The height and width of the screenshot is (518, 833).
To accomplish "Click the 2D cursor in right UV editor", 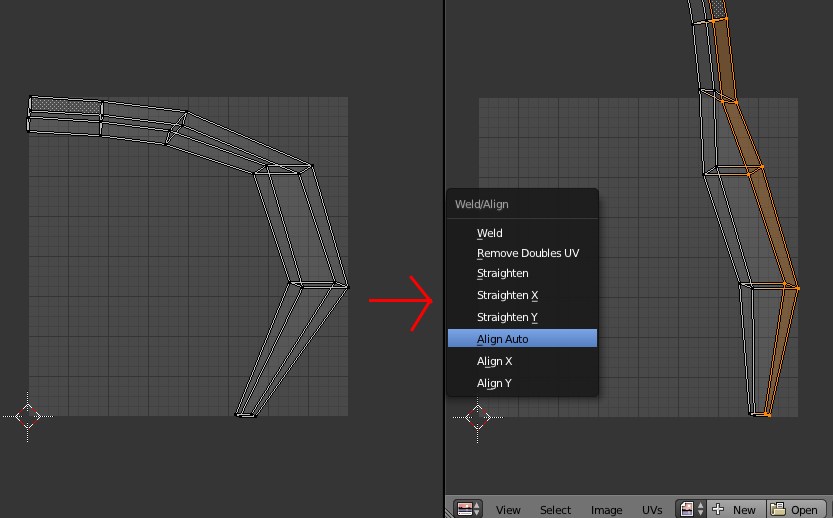I will click(x=478, y=417).
